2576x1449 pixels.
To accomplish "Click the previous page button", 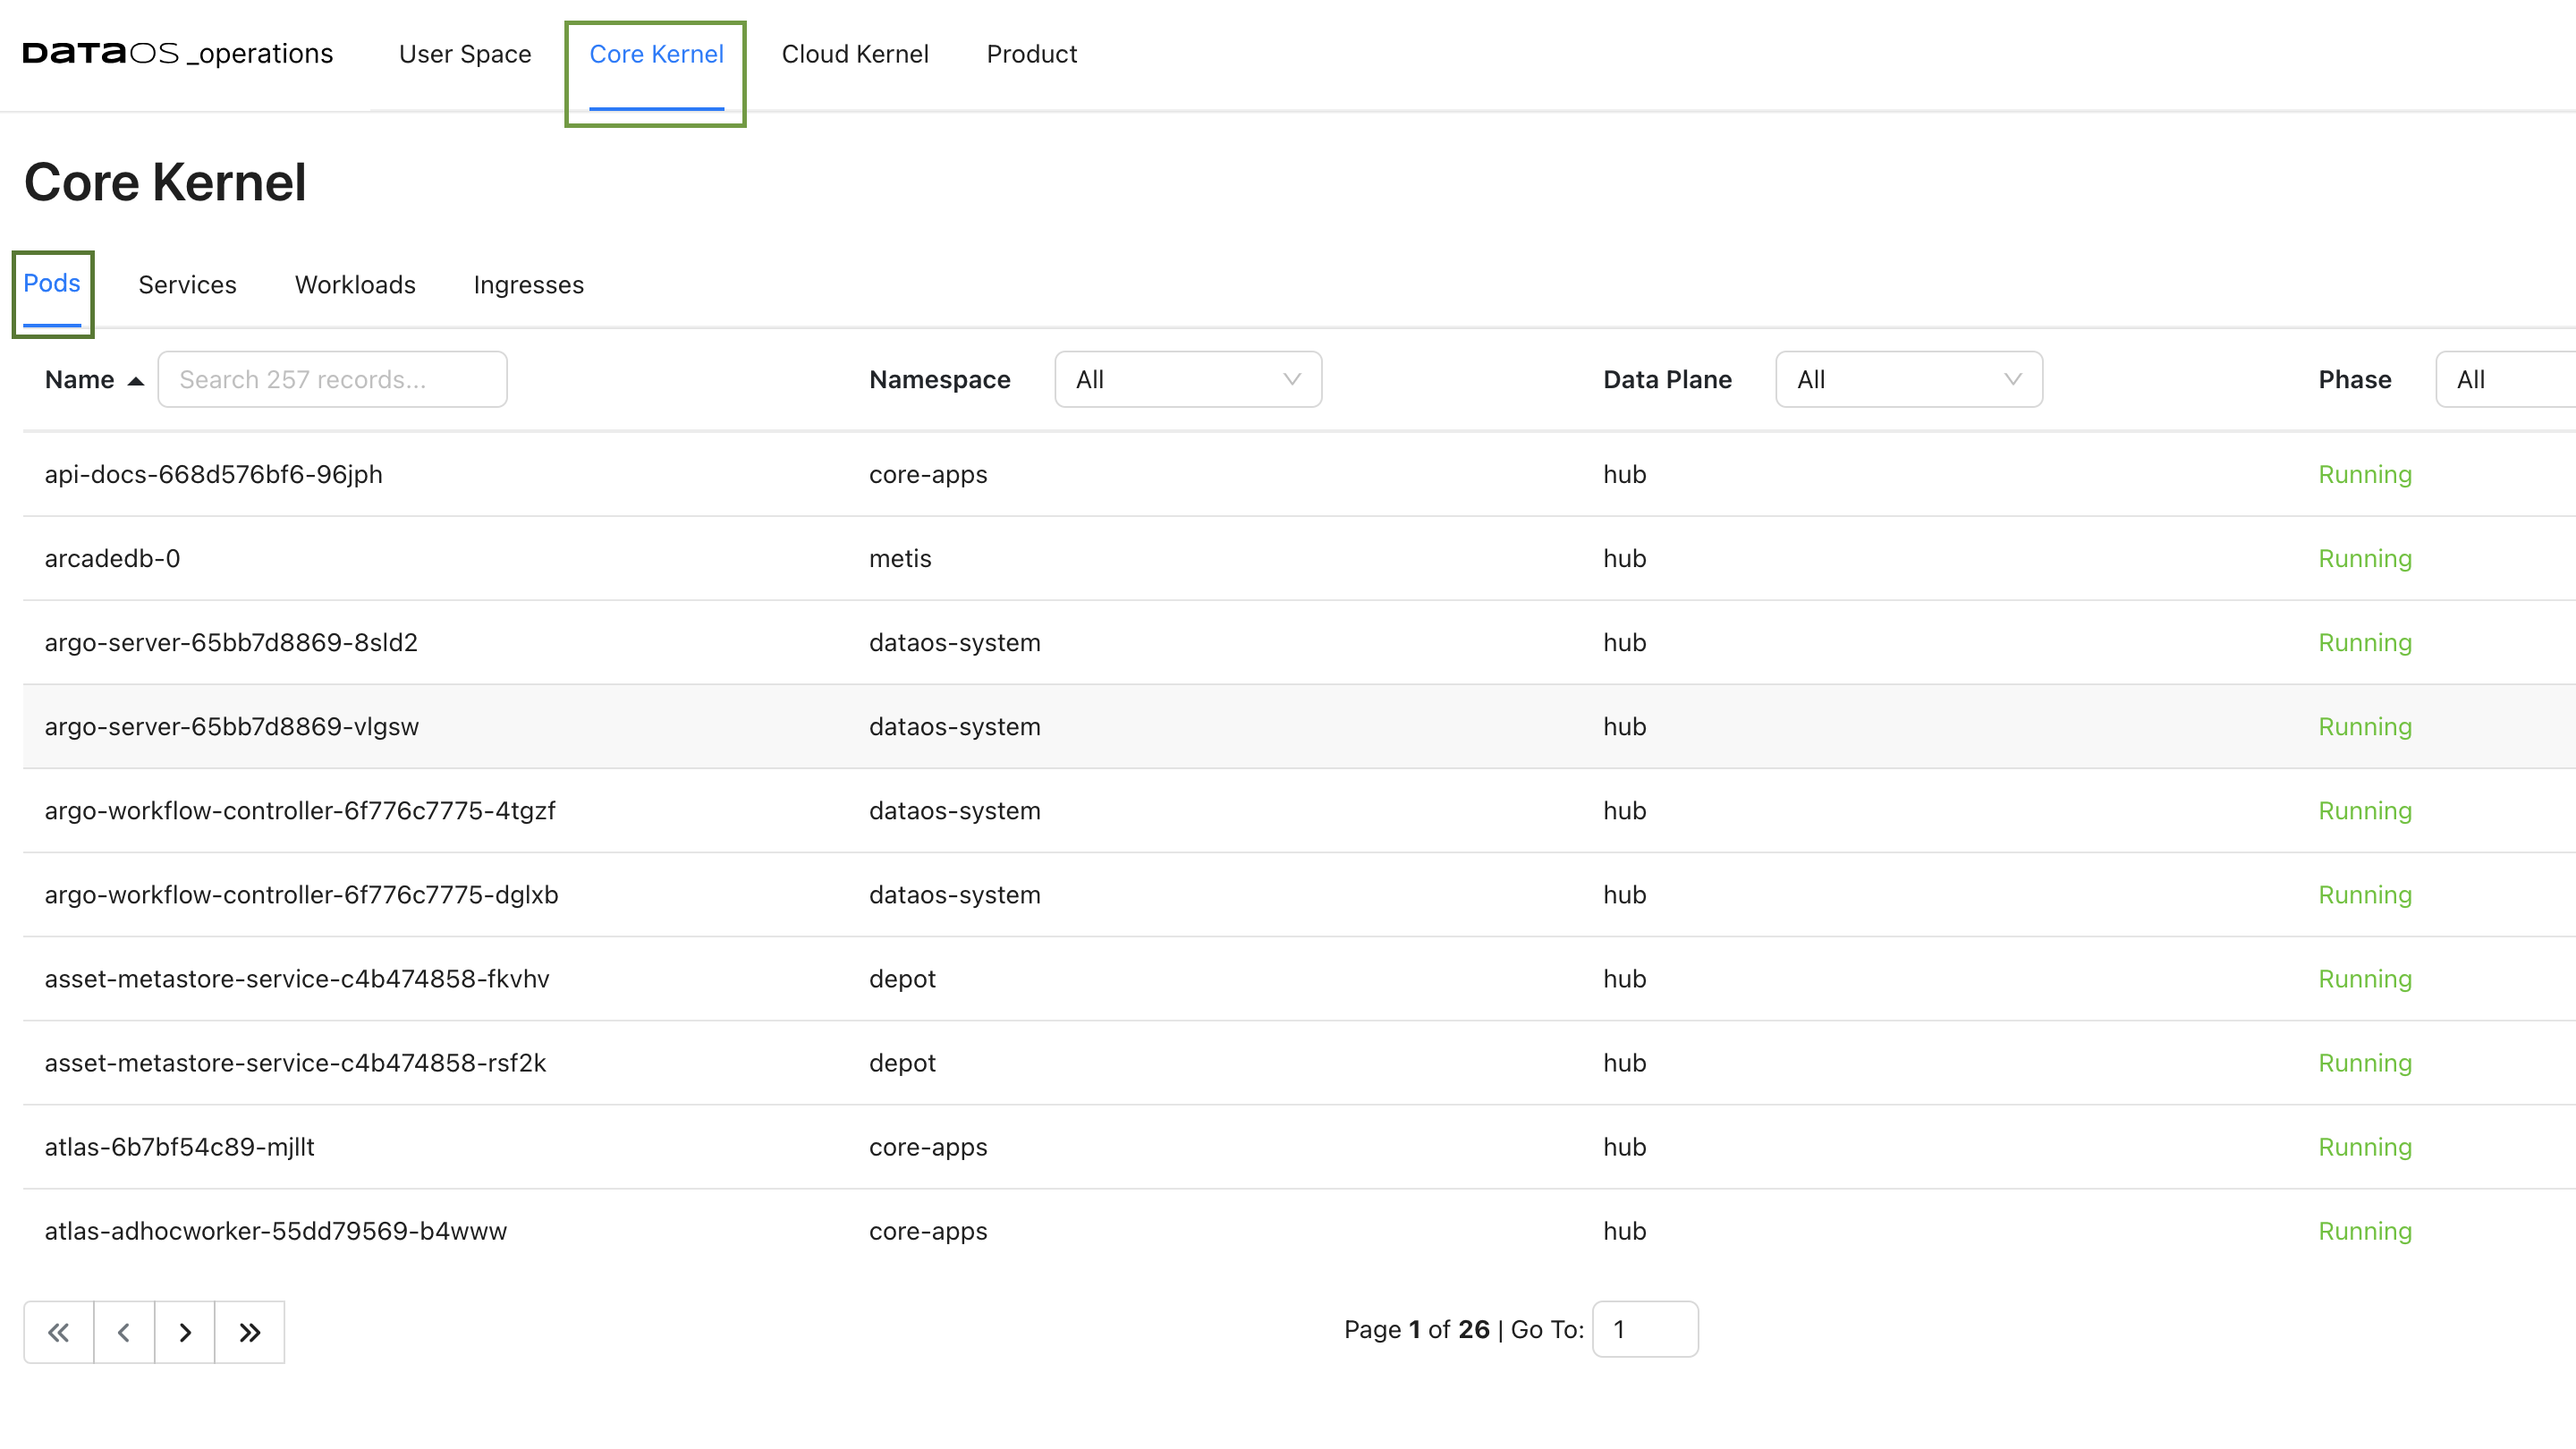I will pyautogui.click(x=123, y=1330).
